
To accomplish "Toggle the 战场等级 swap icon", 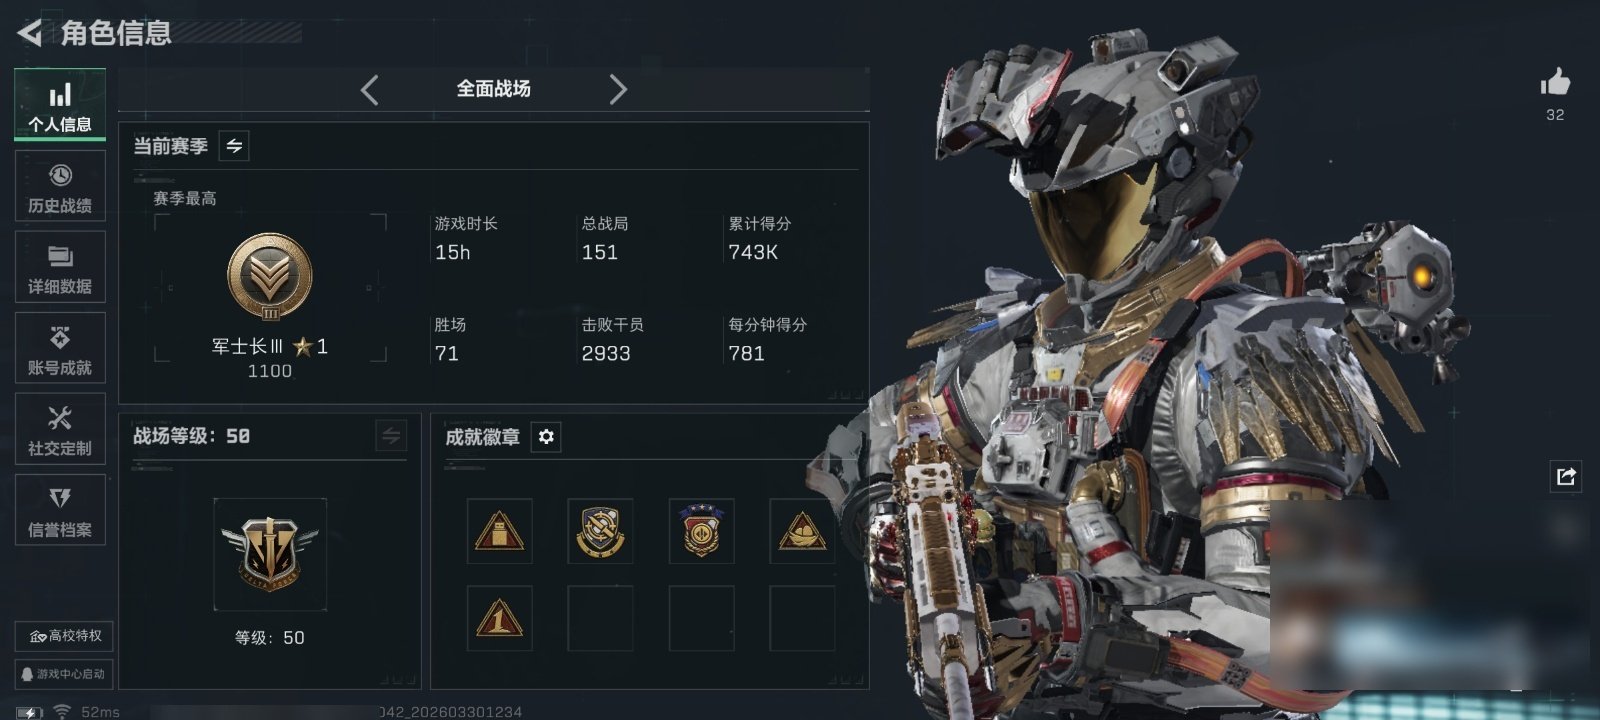I will [x=391, y=435].
